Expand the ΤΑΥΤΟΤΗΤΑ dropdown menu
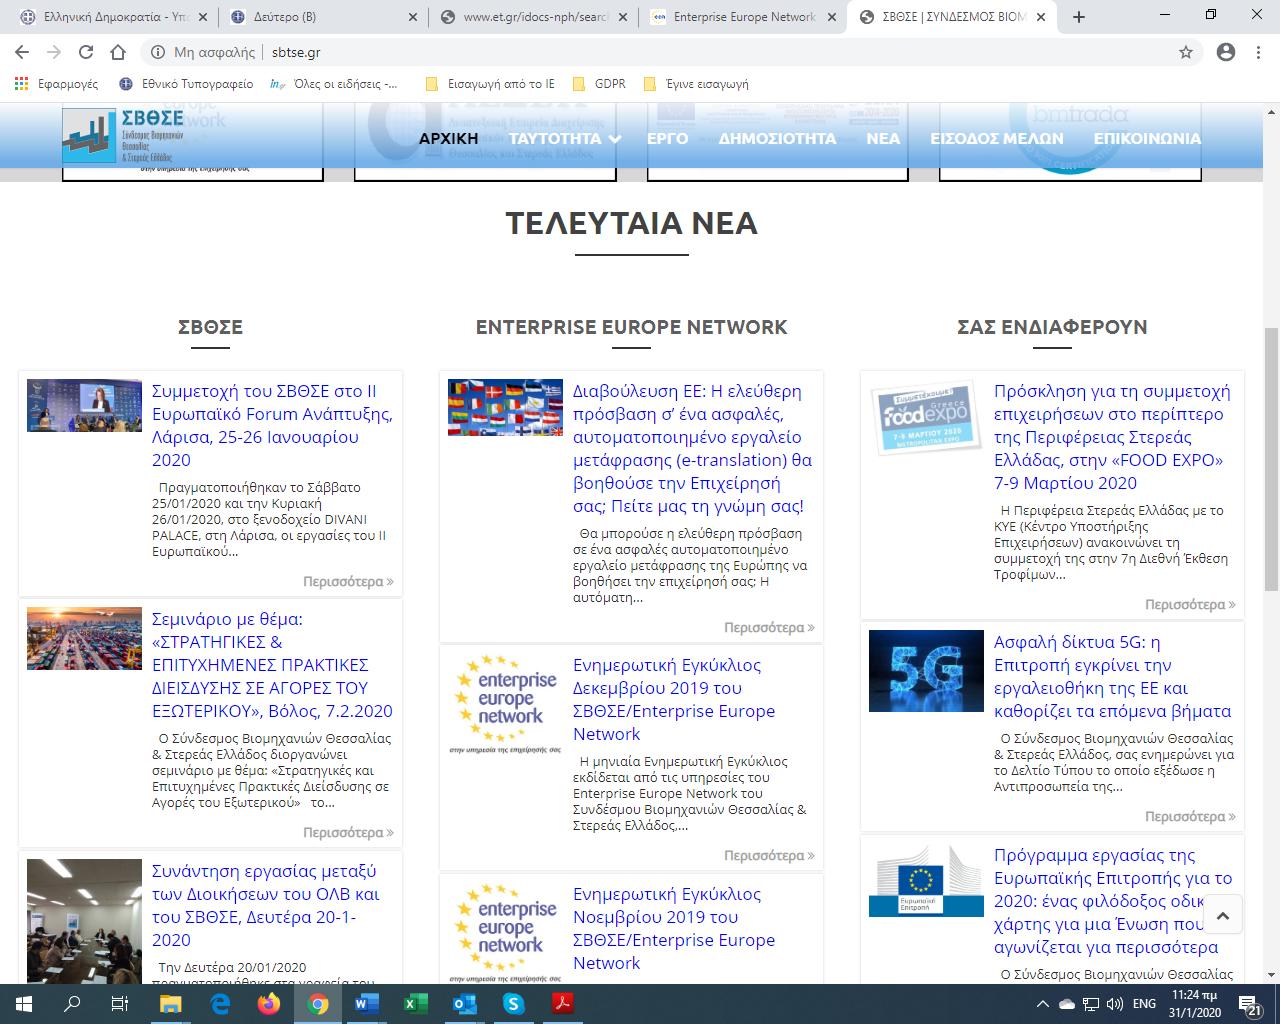The image size is (1280, 1024). pos(564,139)
